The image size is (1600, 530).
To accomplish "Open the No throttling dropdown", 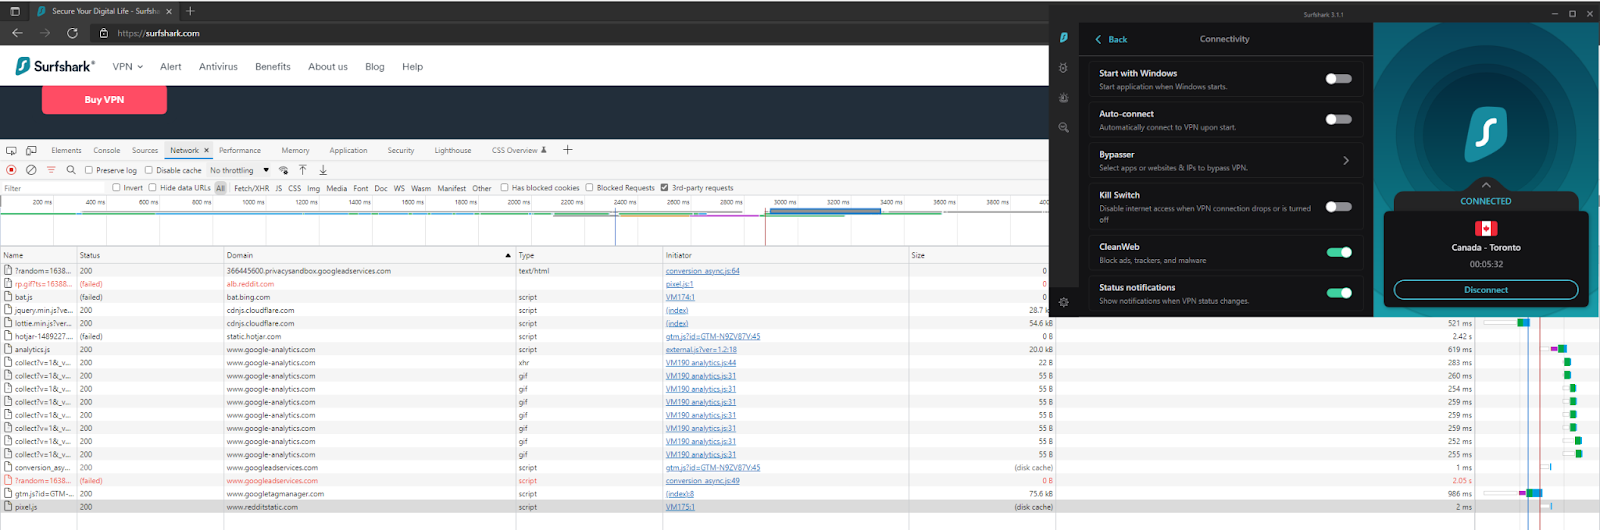I will click(239, 170).
